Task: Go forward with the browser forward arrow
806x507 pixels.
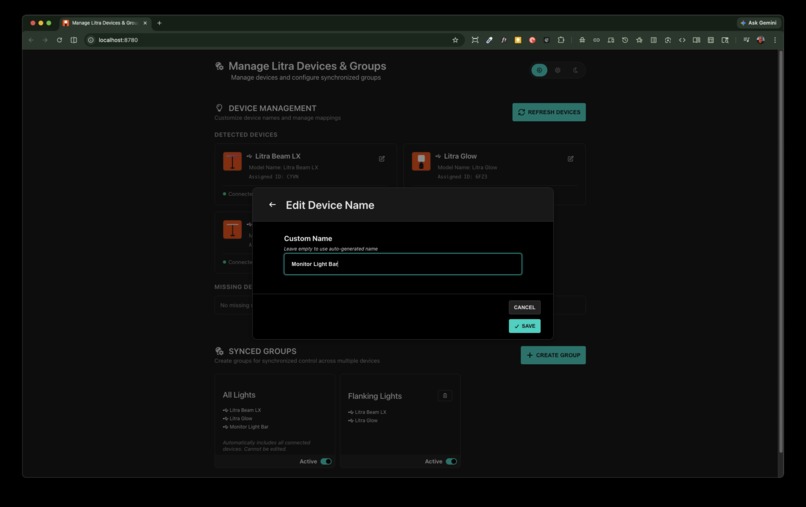Action: pos(45,40)
